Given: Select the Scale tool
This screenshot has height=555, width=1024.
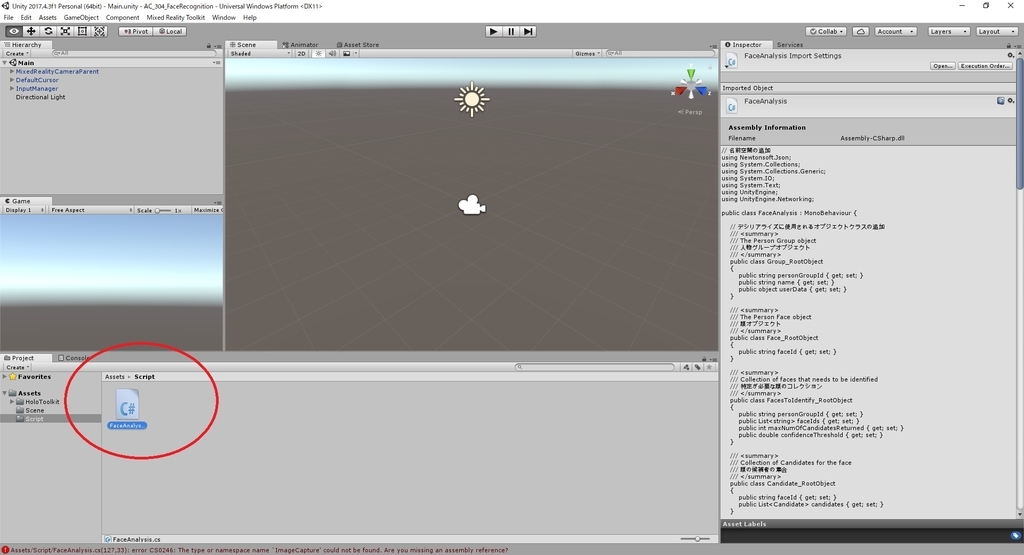Looking at the screenshot, I should click(x=65, y=31).
